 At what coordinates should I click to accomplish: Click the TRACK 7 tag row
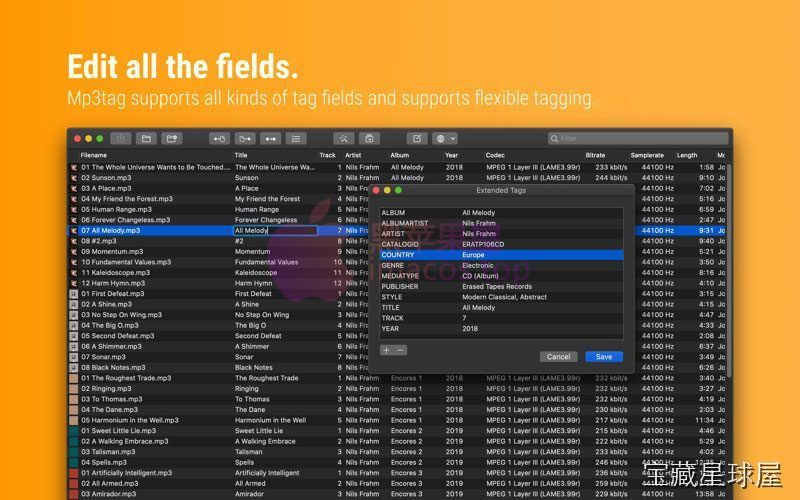[501, 318]
